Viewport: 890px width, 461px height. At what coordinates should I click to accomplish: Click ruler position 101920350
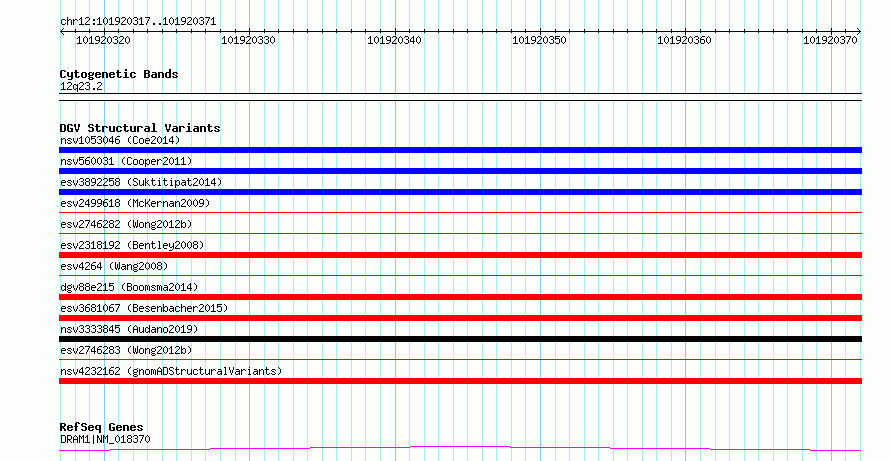coord(539,40)
